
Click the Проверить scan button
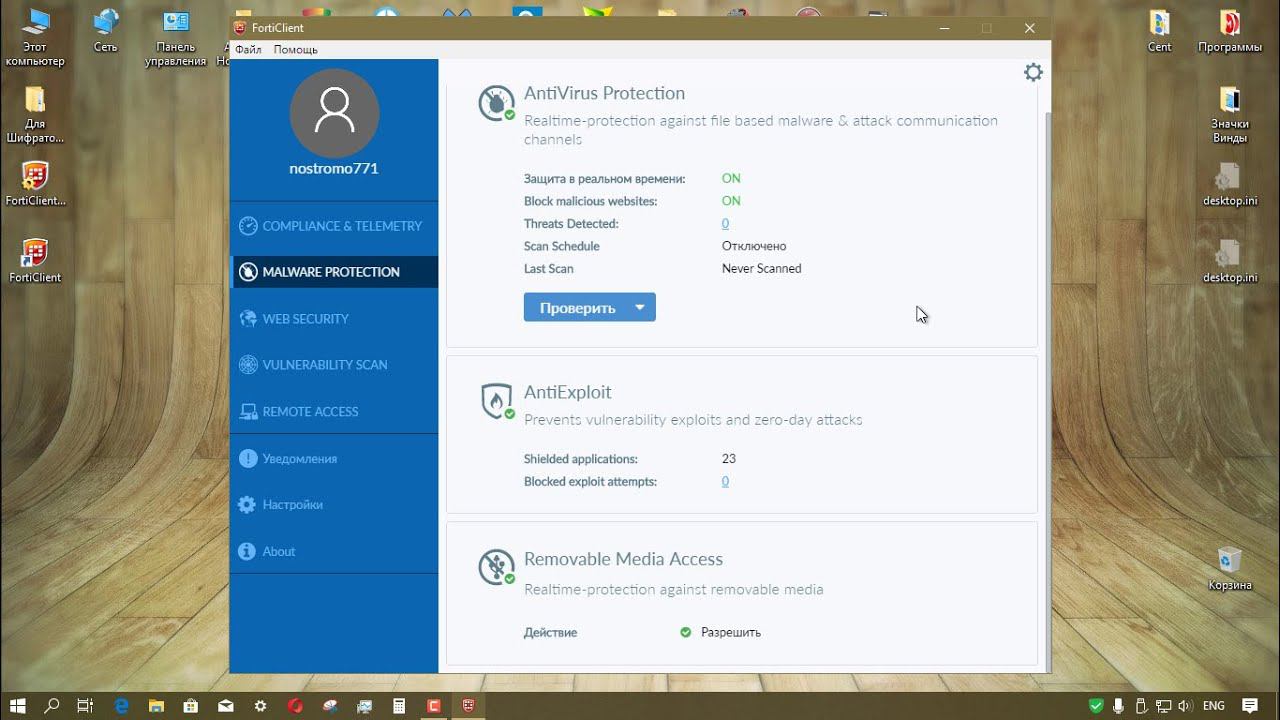(577, 308)
